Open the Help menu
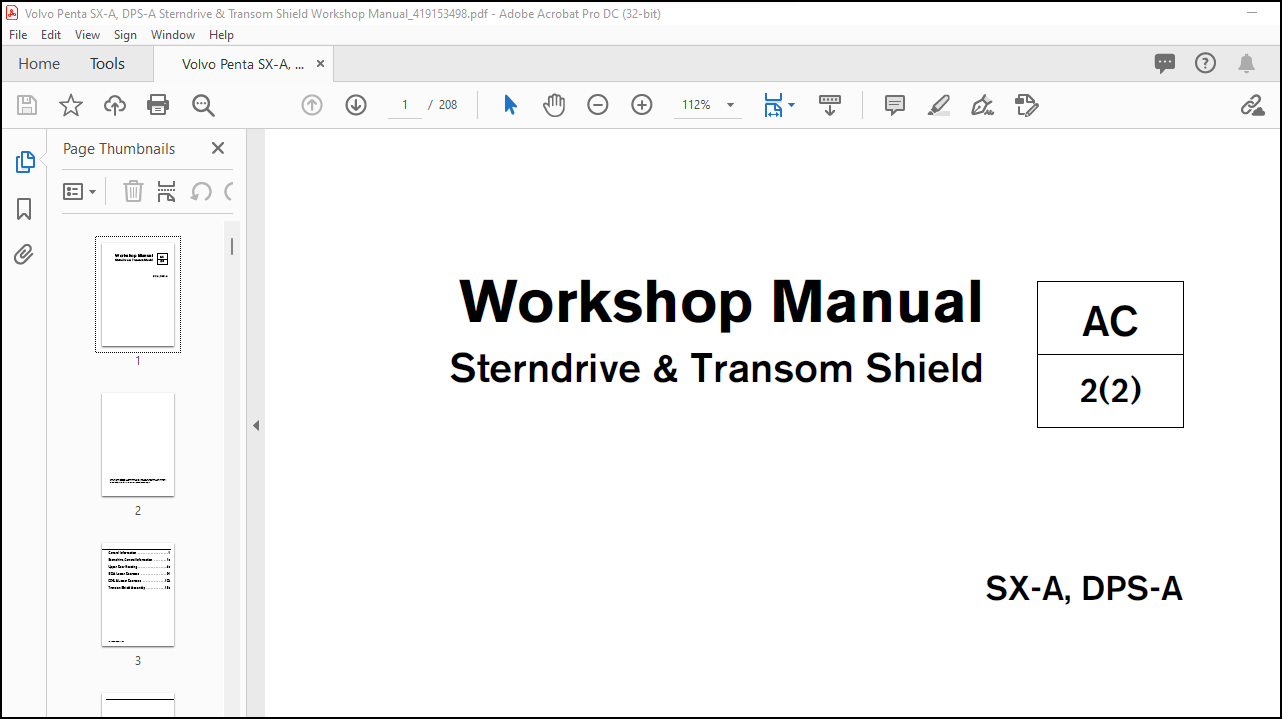The image size is (1282, 719). 221,34
